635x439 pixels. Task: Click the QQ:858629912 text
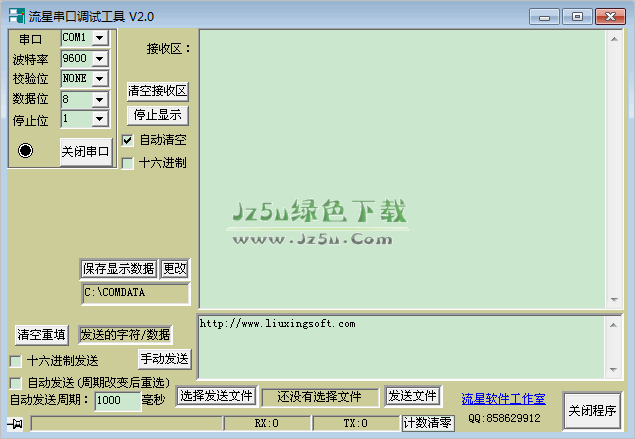(x=504, y=418)
